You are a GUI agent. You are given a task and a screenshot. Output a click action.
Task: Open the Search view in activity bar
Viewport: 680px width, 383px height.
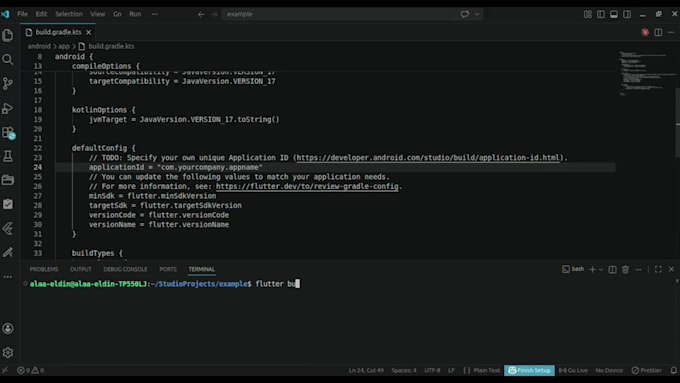[x=8, y=59]
